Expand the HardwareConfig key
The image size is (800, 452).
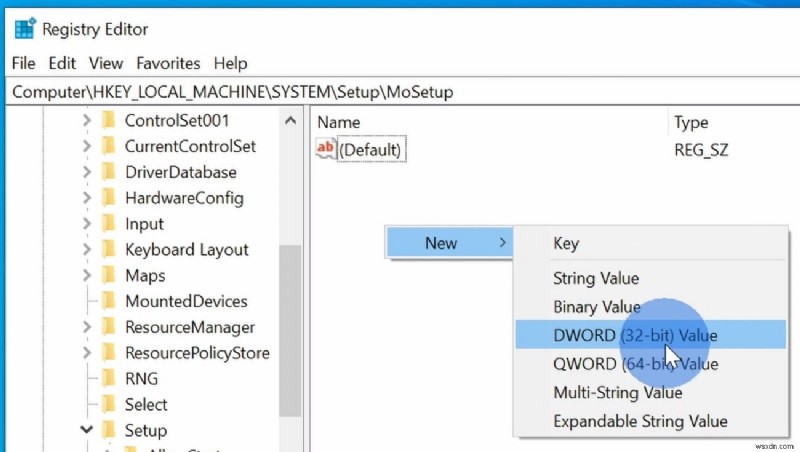(87, 198)
